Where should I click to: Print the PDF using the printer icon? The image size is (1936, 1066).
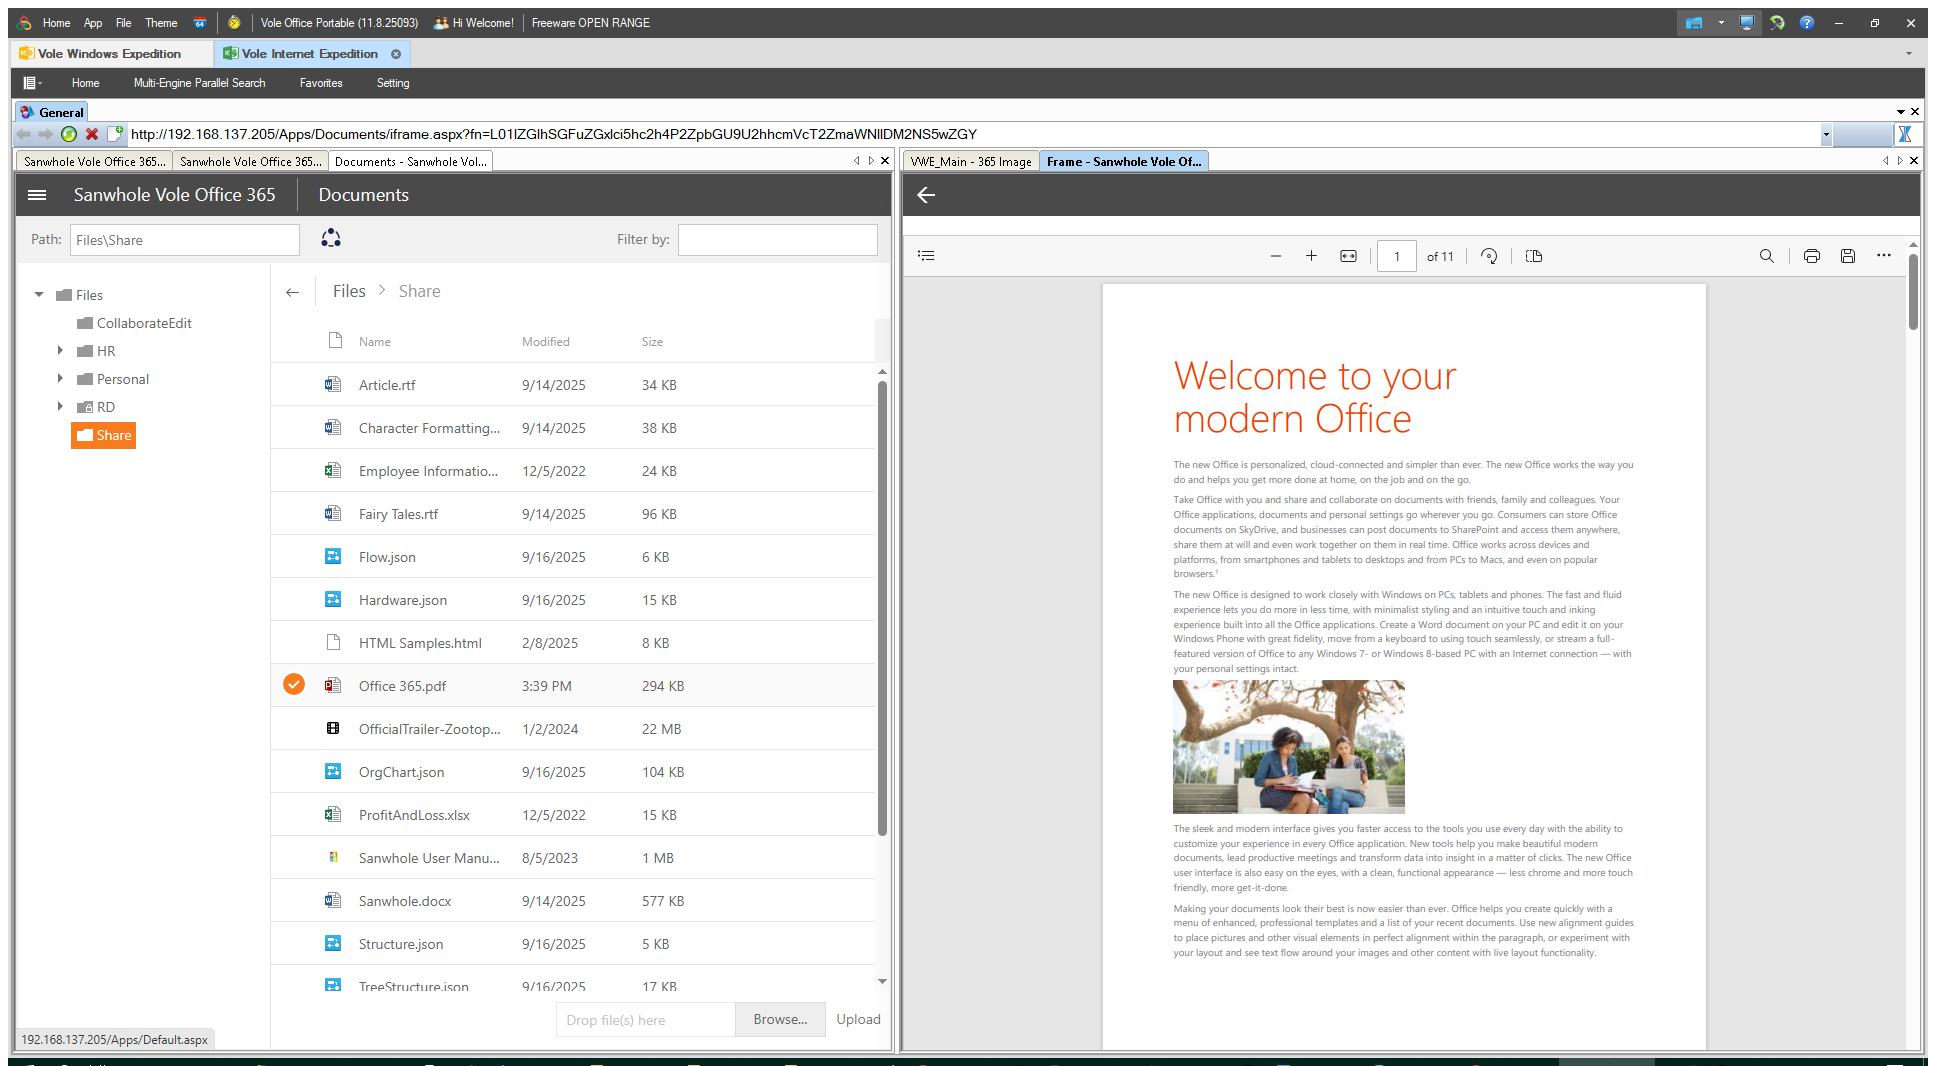coord(1811,256)
